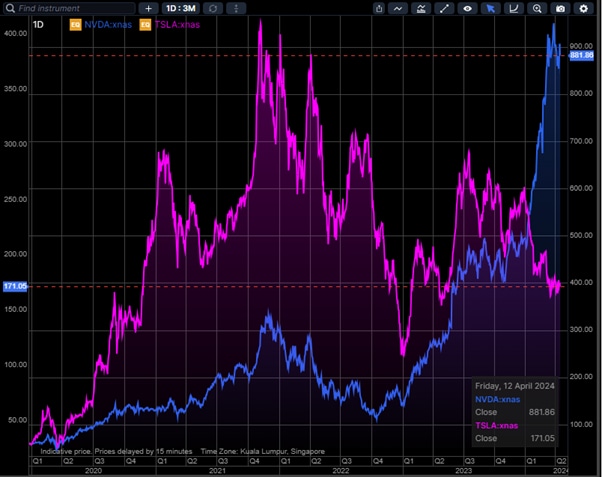The image size is (602, 477).
Task: Click the 2023 year label on time axis
Action: pos(463,471)
